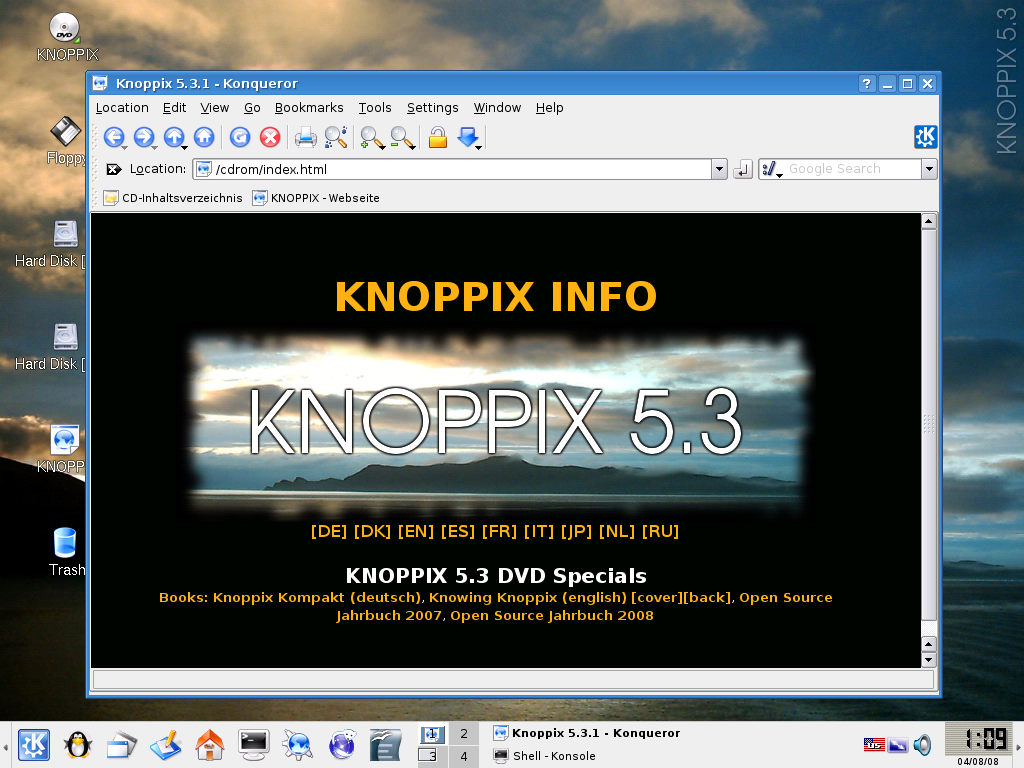Screen dimensions: 1024x768
Task: Click in the Location URL field
Action: click(452, 169)
